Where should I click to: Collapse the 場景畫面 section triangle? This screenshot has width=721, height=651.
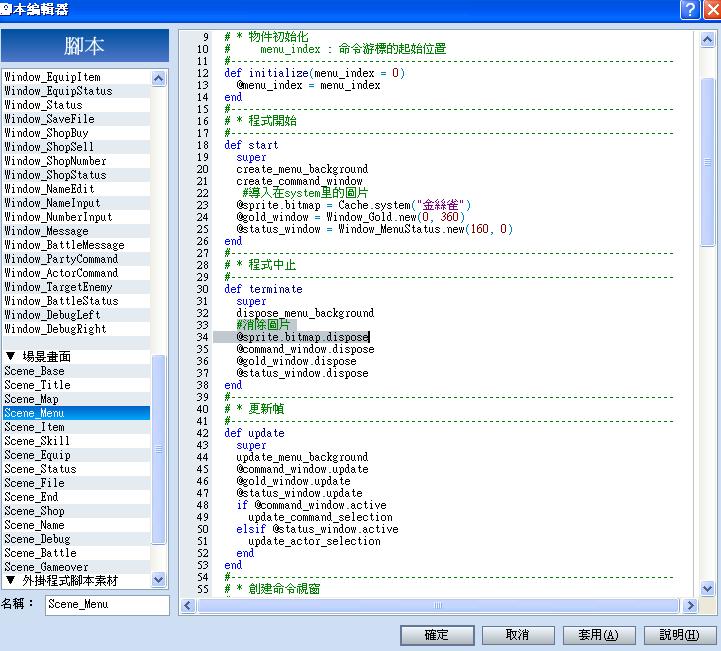click(x=11, y=356)
